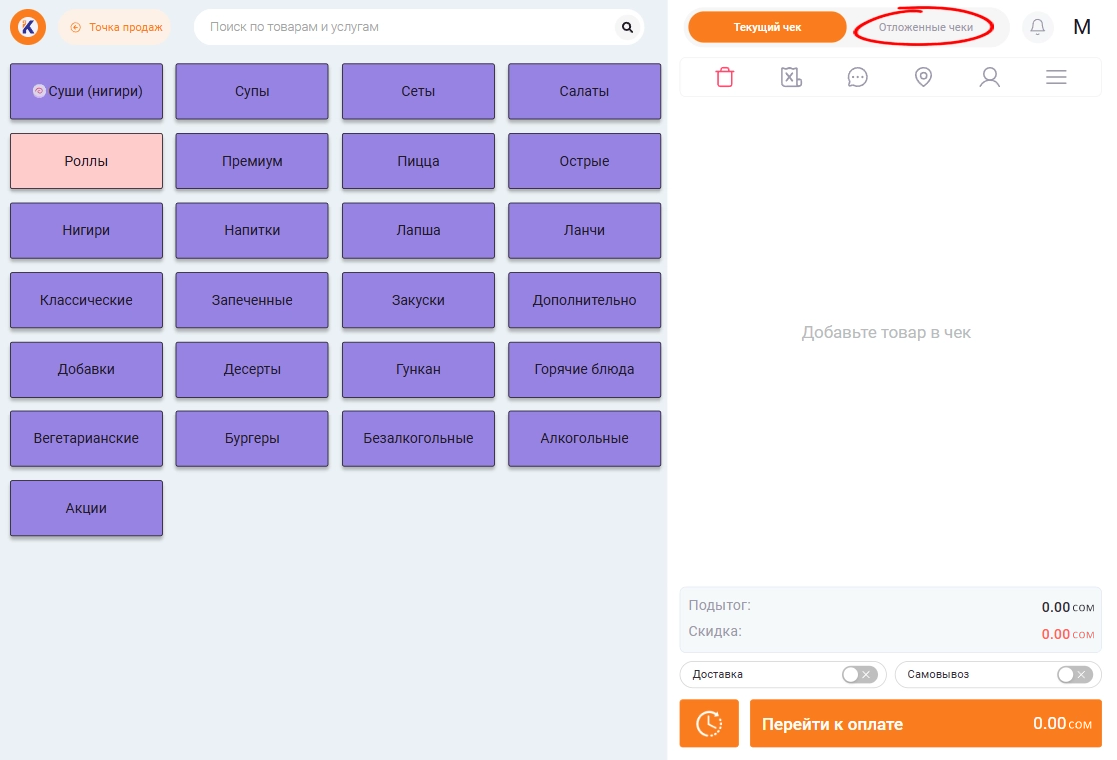
Task: Open the hamburger menu icon
Action: 1056,77
